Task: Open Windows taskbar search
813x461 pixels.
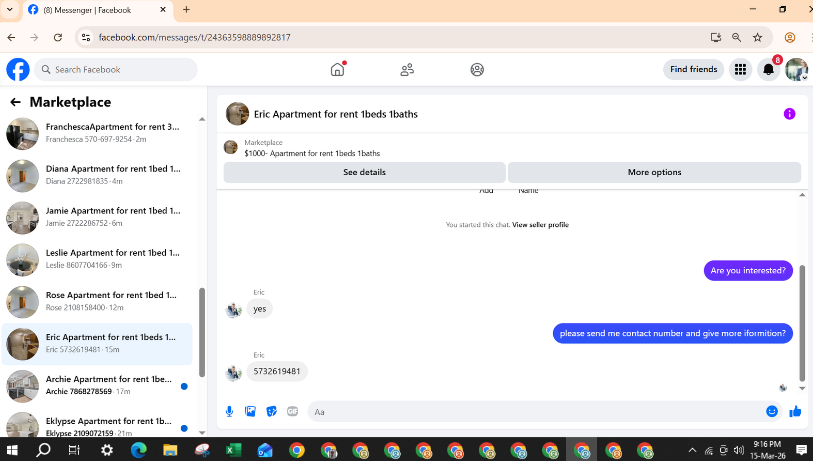Action: (43, 450)
